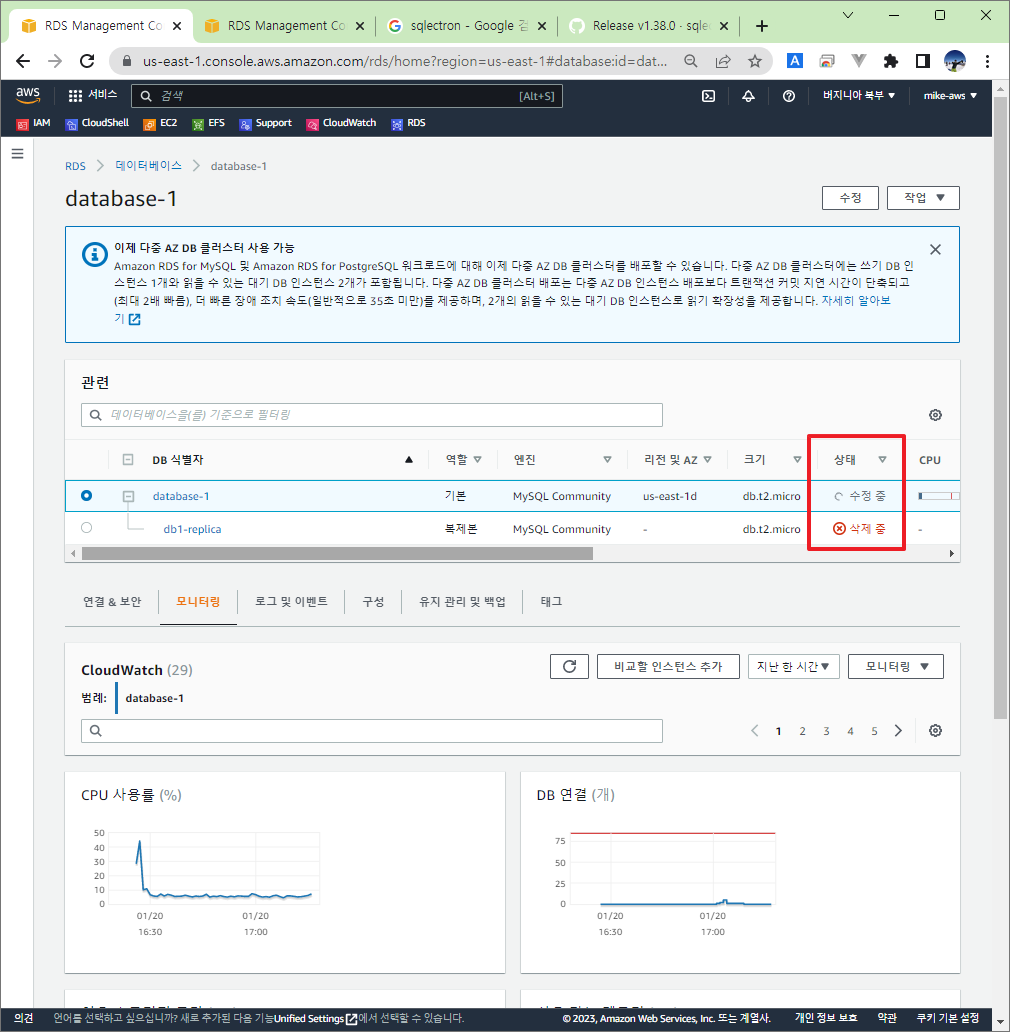
Task: Open EC2 shortcut in favorites bar
Action: (161, 124)
